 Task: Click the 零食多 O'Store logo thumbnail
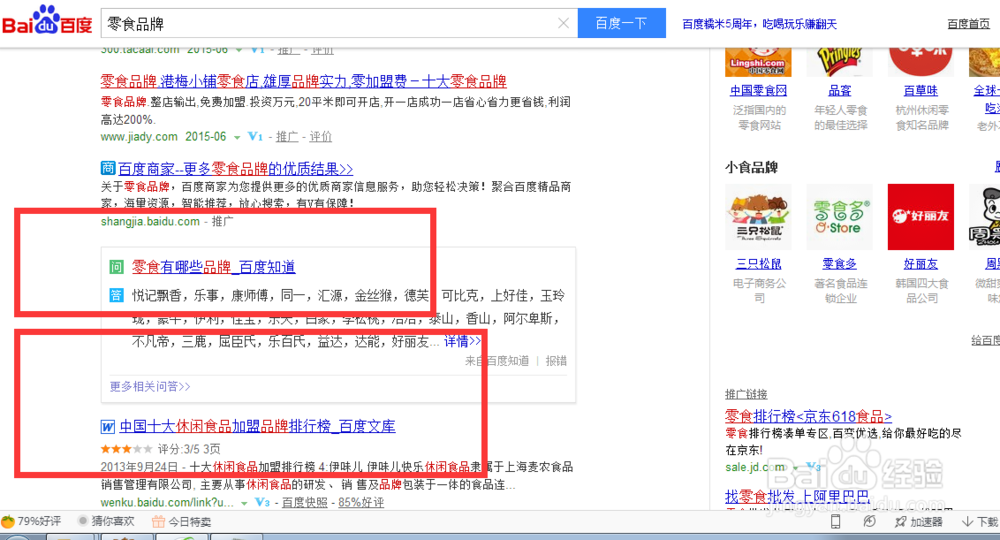click(x=839, y=217)
